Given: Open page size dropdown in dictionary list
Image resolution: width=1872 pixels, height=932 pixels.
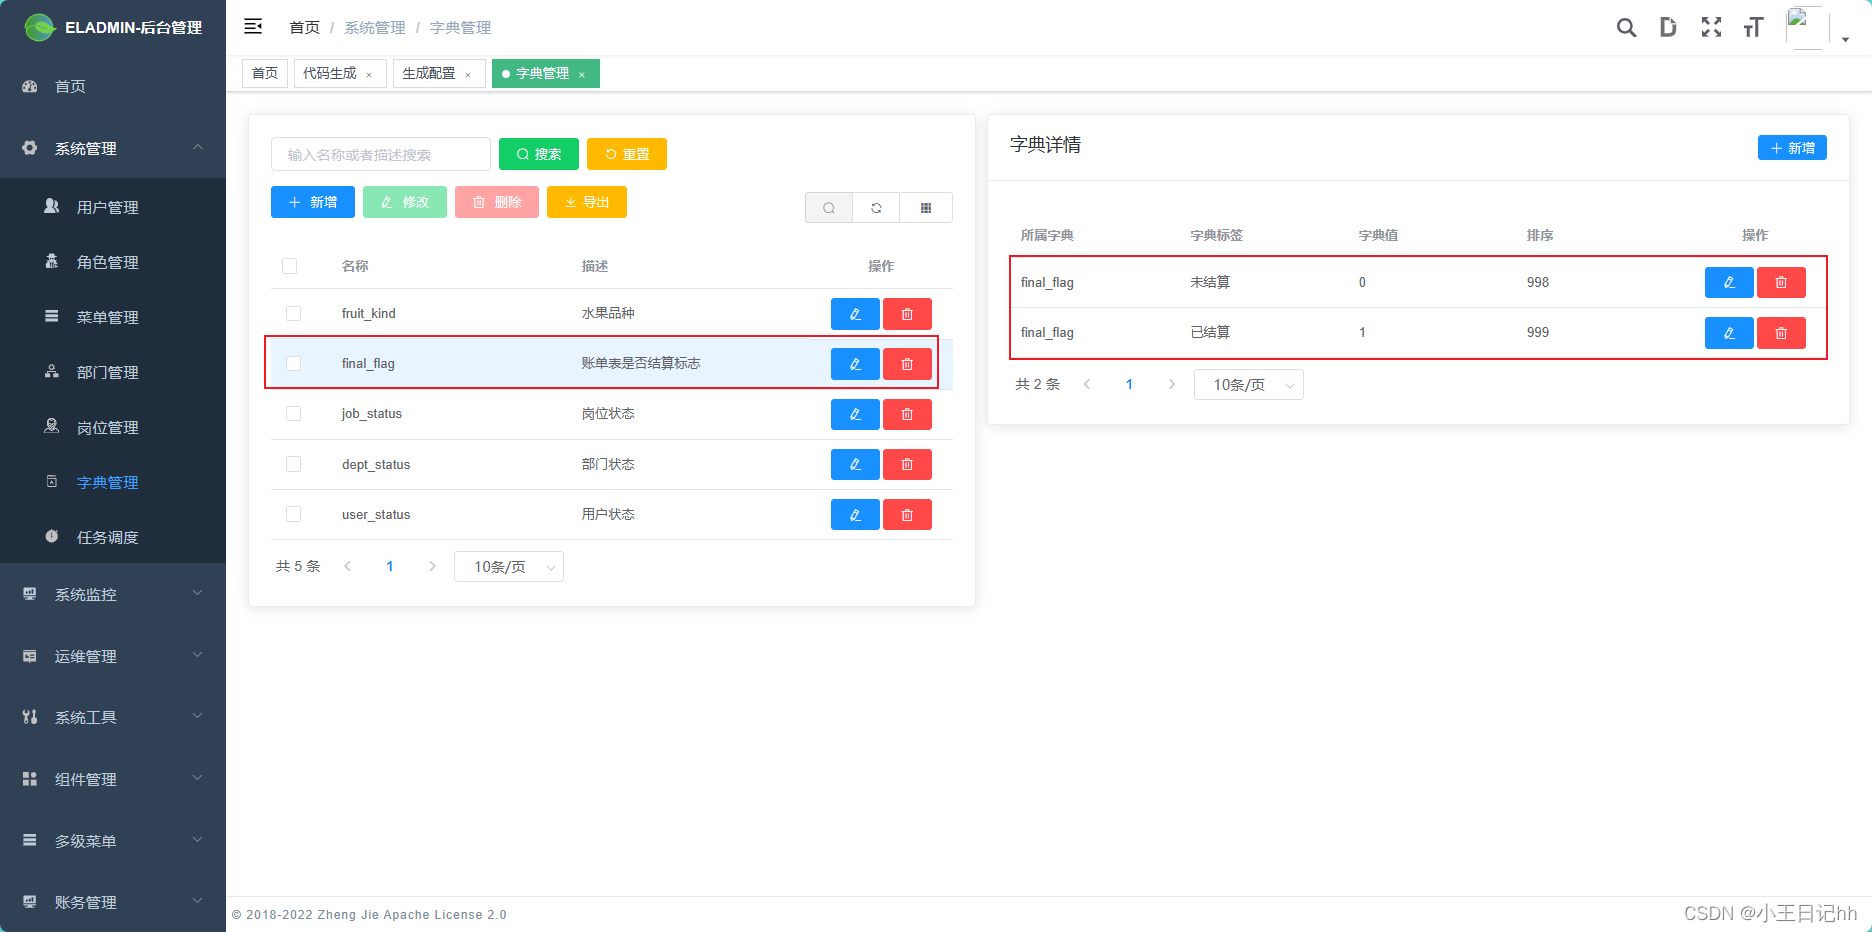Looking at the screenshot, I should (x=509, y=567).
